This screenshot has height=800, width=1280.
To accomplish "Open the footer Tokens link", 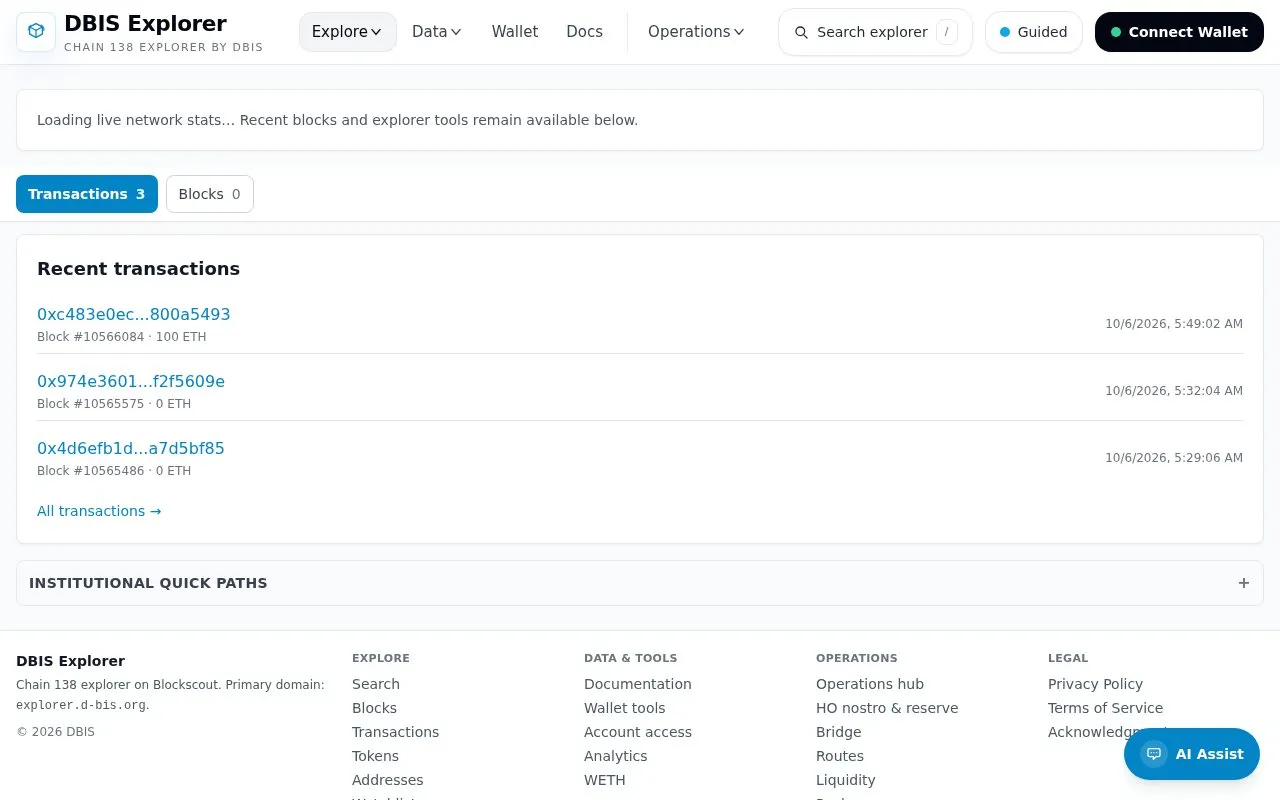I will tap(375, 756).
